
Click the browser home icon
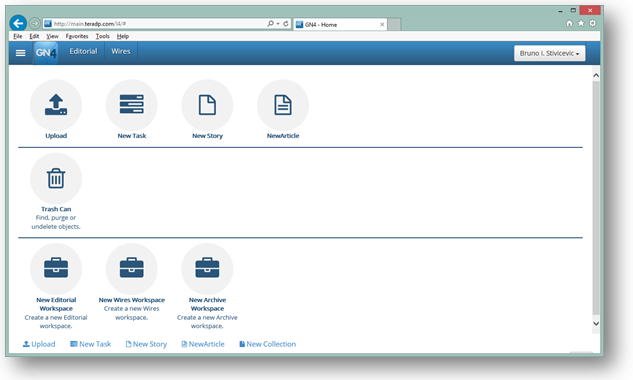pyautogui.click(x=569, y=23)
